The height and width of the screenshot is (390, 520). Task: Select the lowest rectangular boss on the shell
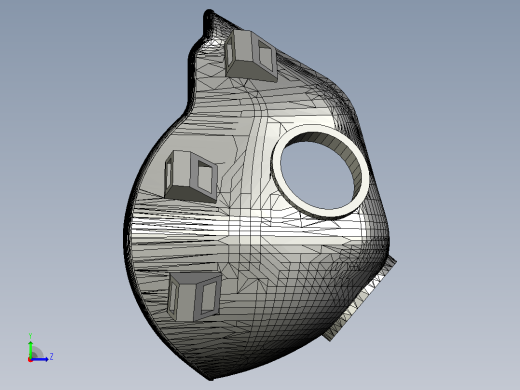point(195,297)
